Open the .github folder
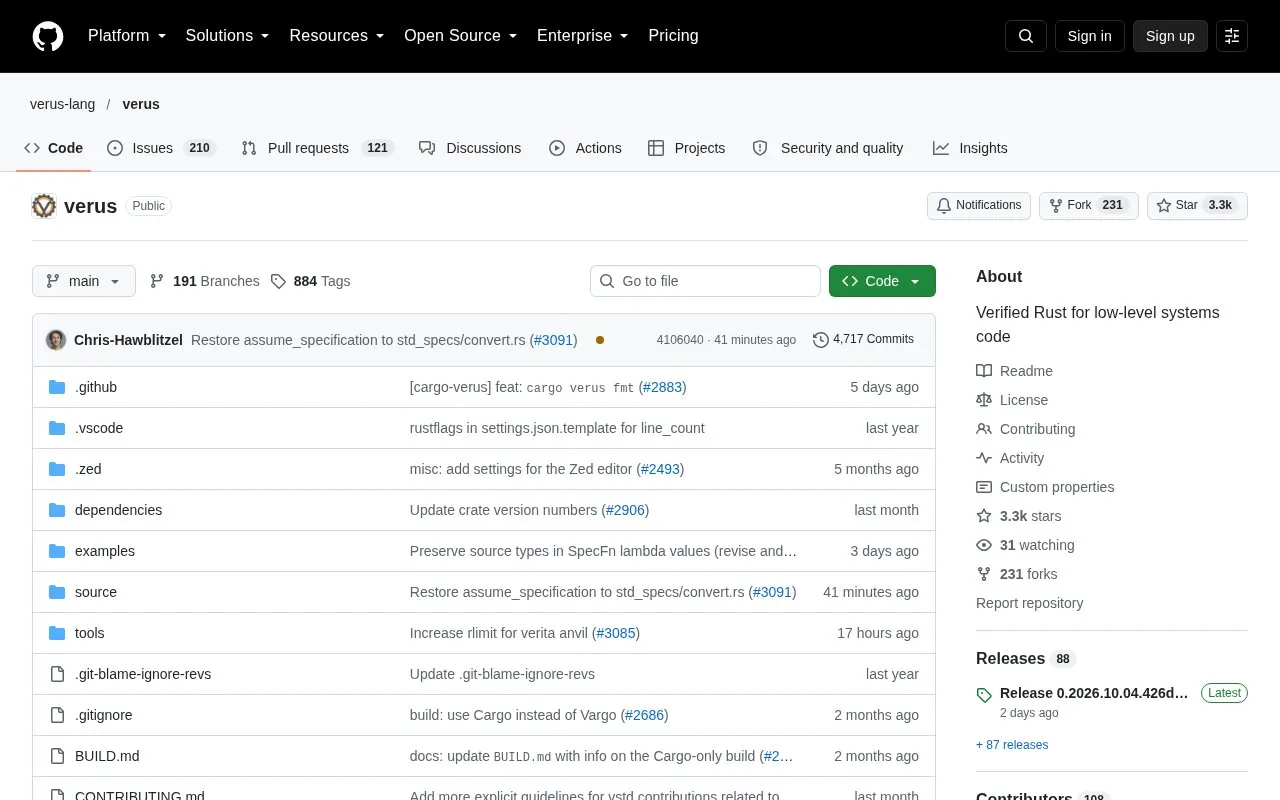Viewport: 1280px width, 800px height. [x=96, y=387]
